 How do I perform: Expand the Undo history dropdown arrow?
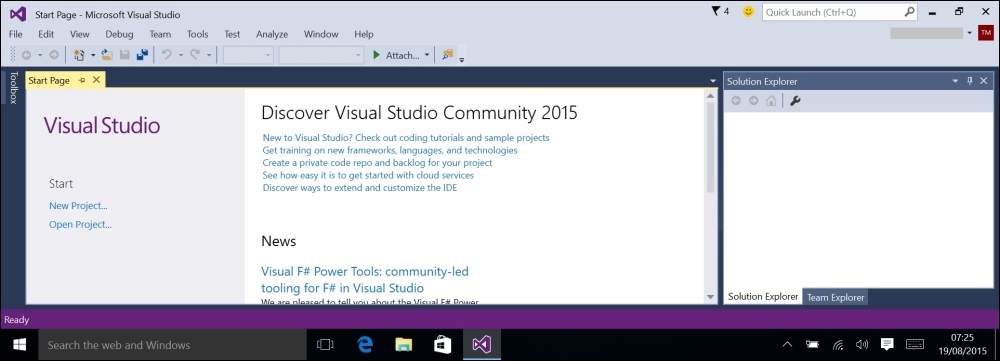click(180, 55)
